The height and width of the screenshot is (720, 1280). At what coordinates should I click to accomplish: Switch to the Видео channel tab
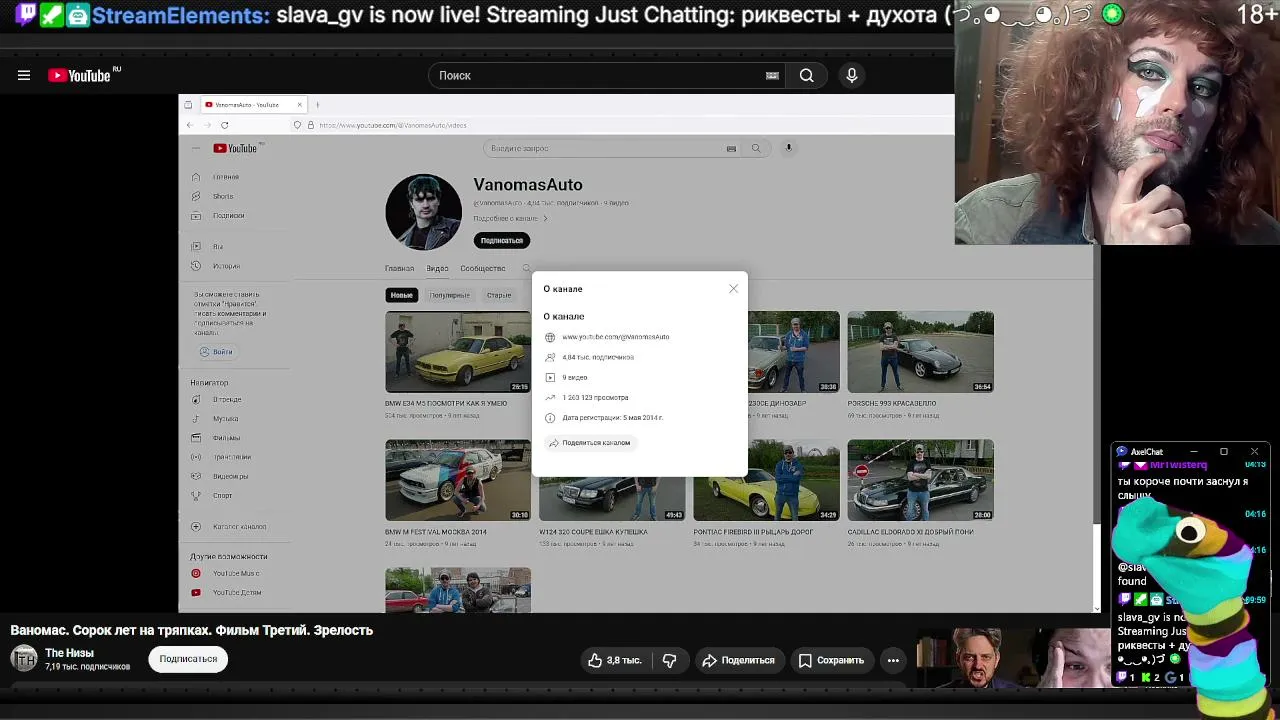pyautogui.click(x=437, y=268)
